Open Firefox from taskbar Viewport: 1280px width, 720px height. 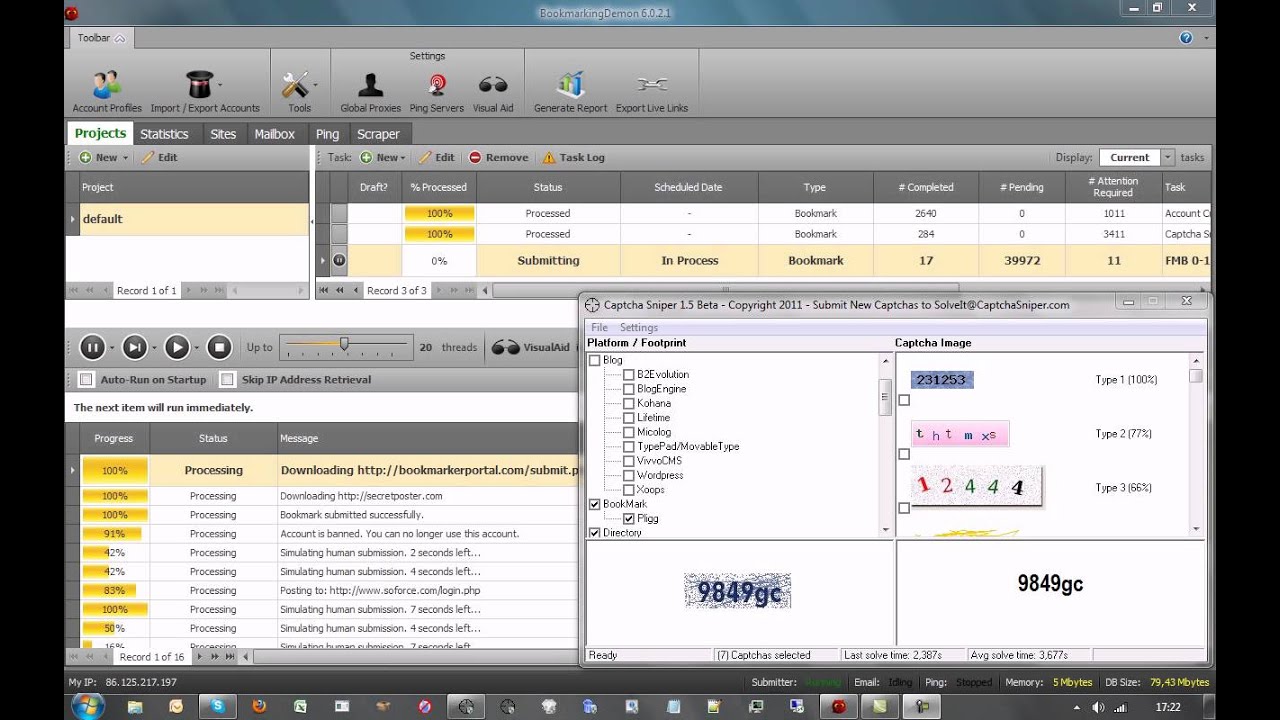tap(259, 706)
